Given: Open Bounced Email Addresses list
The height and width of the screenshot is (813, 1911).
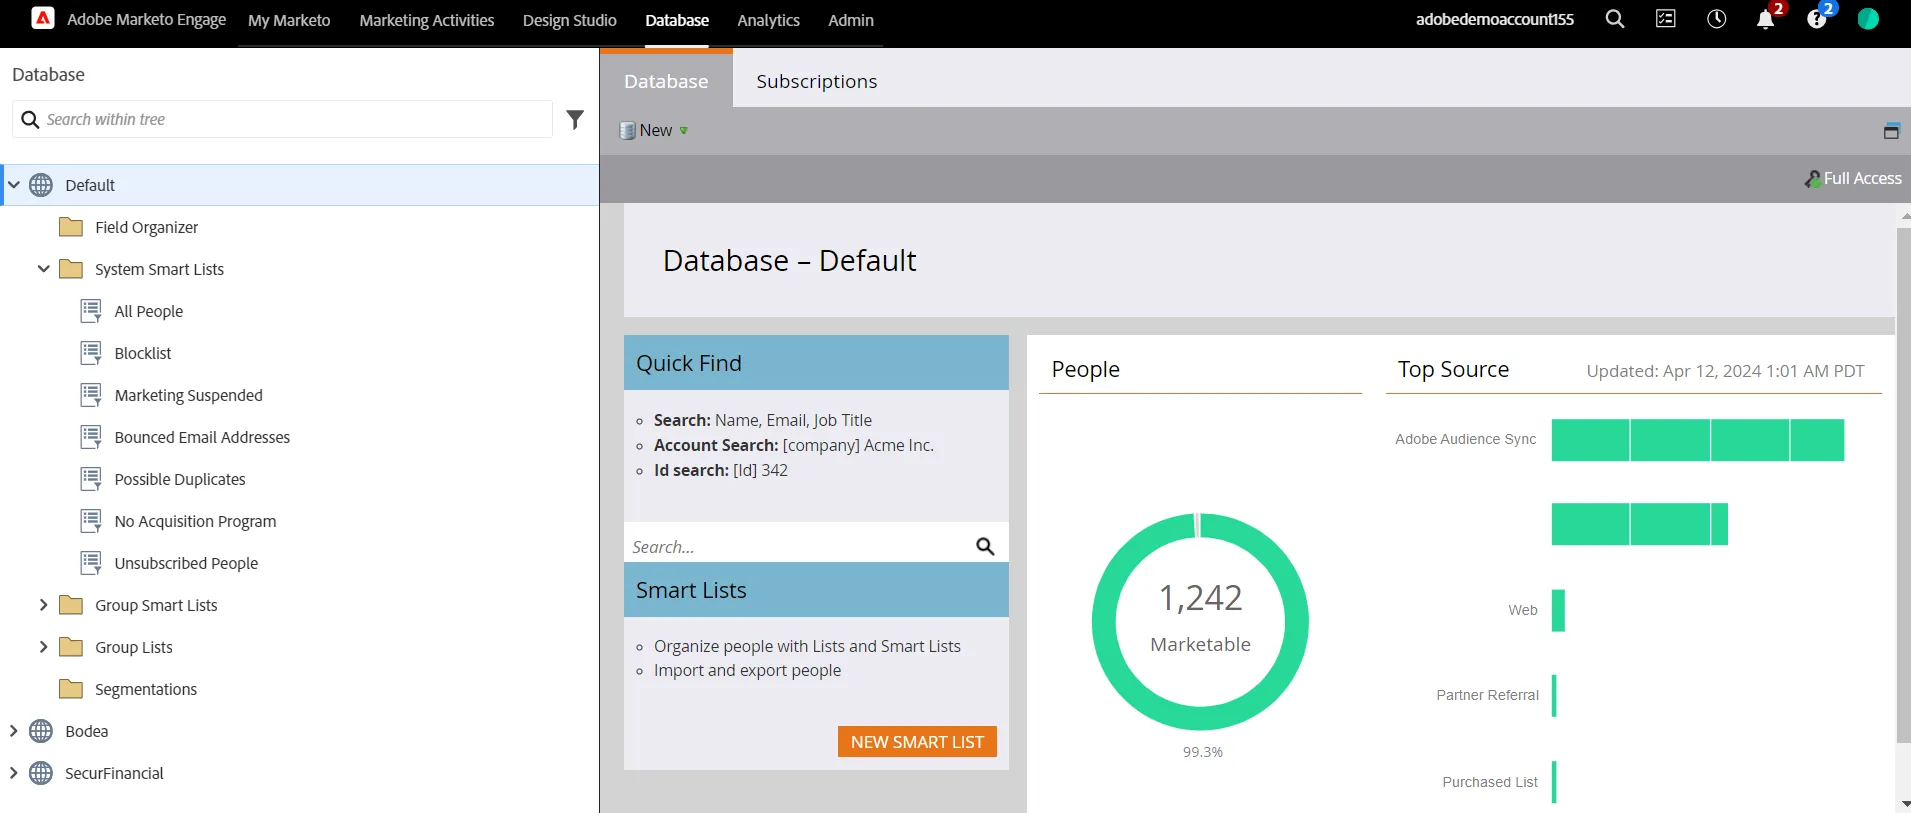Looking at the screenshot, I should [202, 437].
